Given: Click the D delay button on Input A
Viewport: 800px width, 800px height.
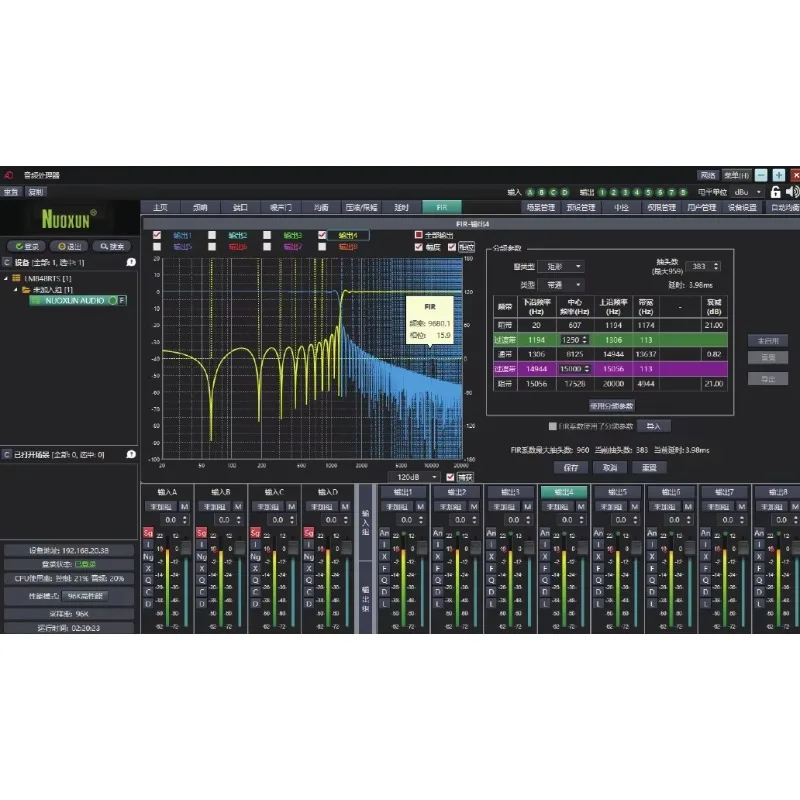Looking at the screenshot, I should point(148,604).
